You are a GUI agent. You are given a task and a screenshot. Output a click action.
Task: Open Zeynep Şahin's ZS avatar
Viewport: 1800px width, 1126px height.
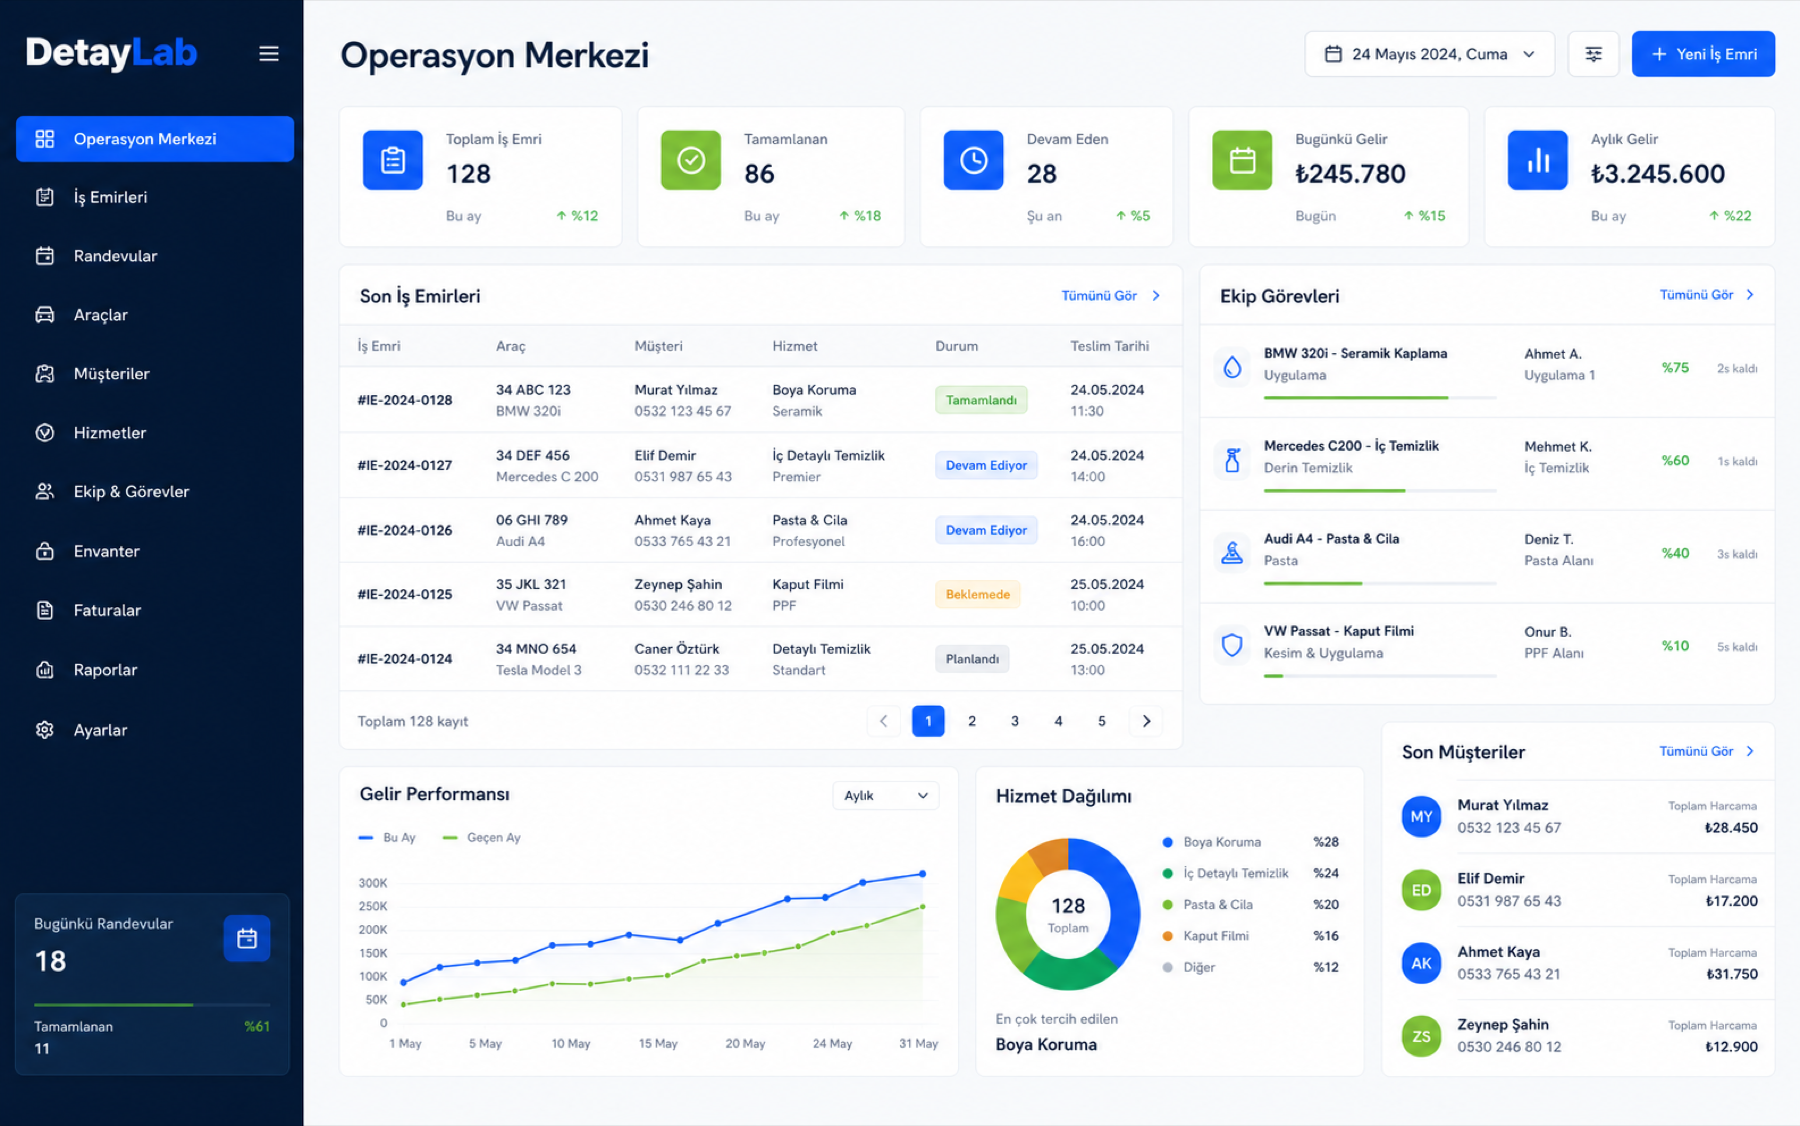click(1421, 1036)
